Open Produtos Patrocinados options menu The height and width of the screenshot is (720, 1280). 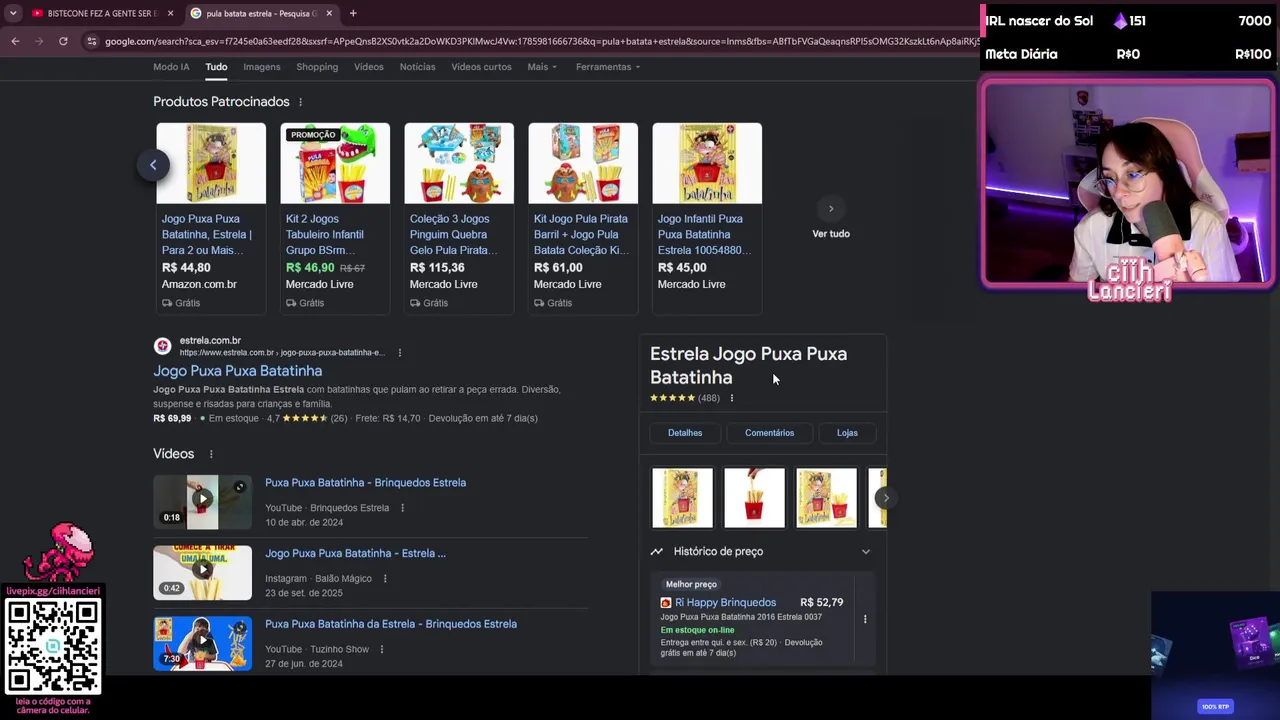(x=300, y=102)
